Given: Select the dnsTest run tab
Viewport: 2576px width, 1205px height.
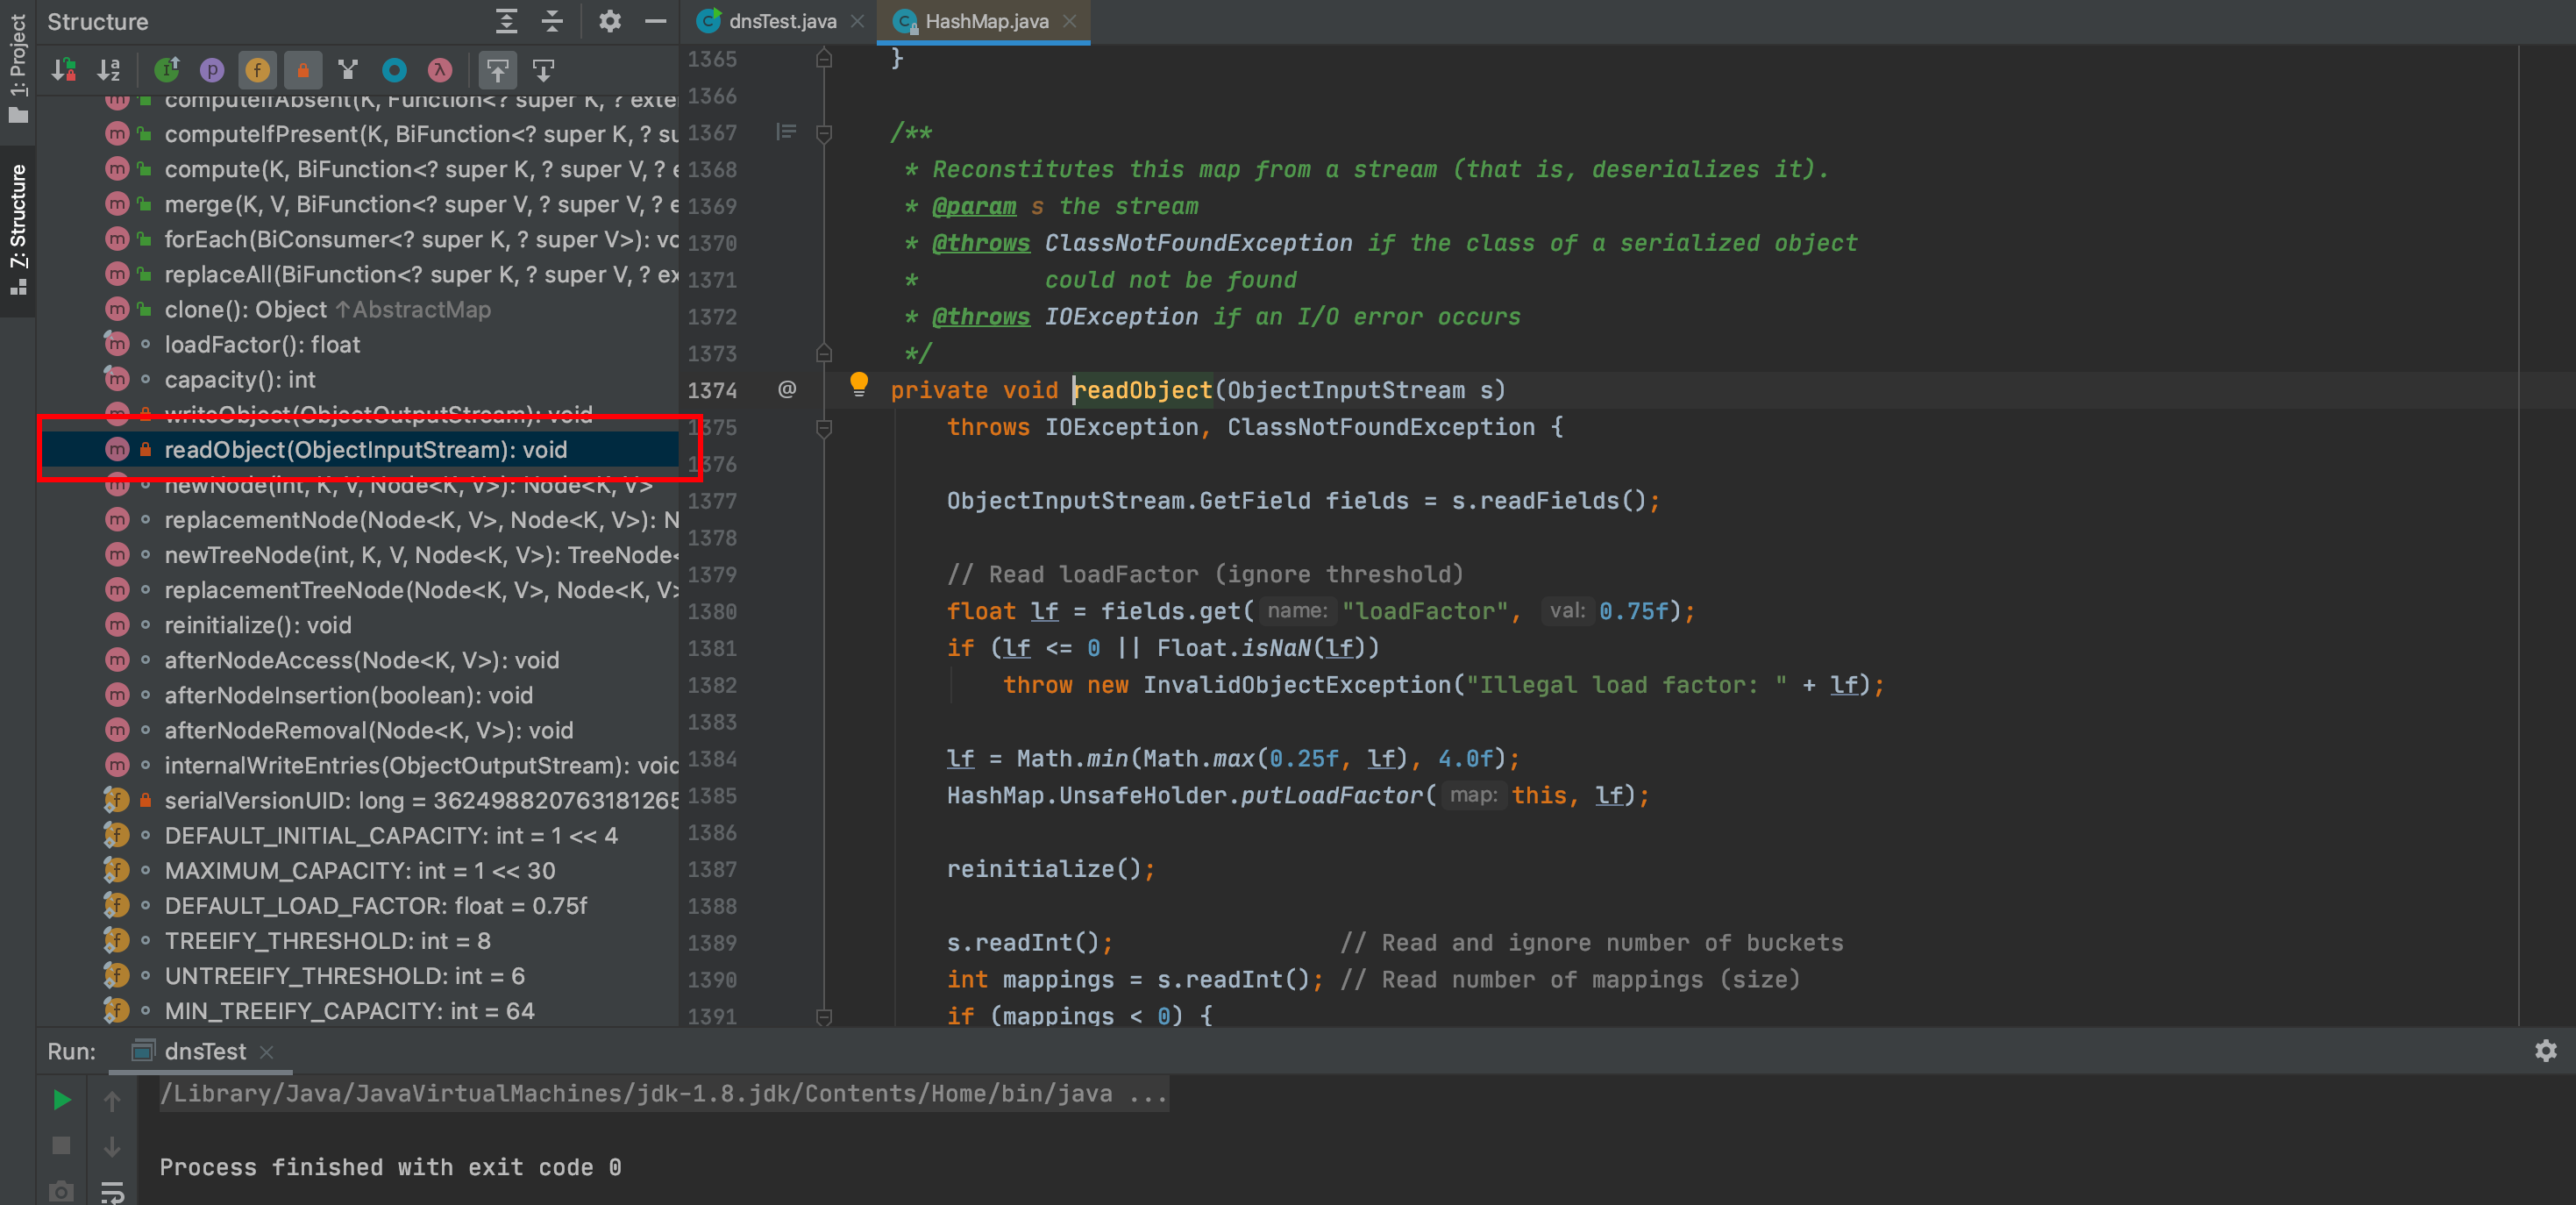Looking at the screenshot, I should tap(204, 1051).
